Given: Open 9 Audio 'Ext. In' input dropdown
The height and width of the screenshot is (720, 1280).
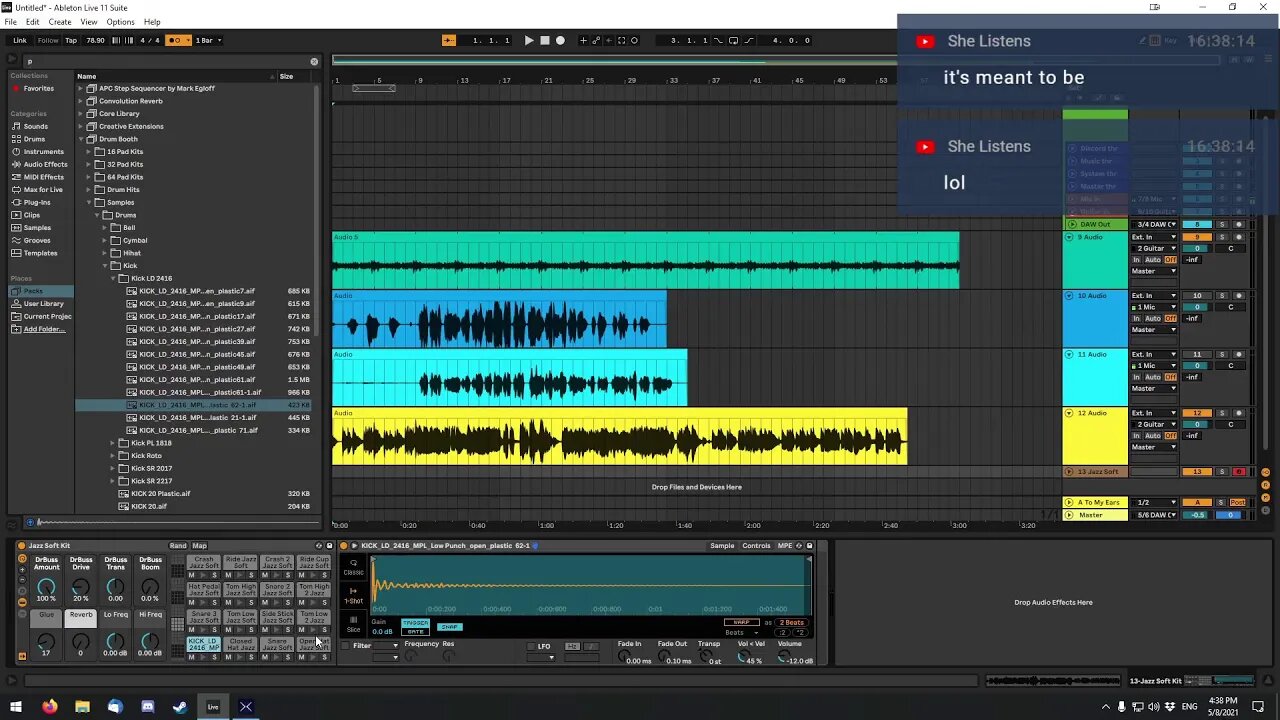Looking at the screenshot, I should (1154, 237).
